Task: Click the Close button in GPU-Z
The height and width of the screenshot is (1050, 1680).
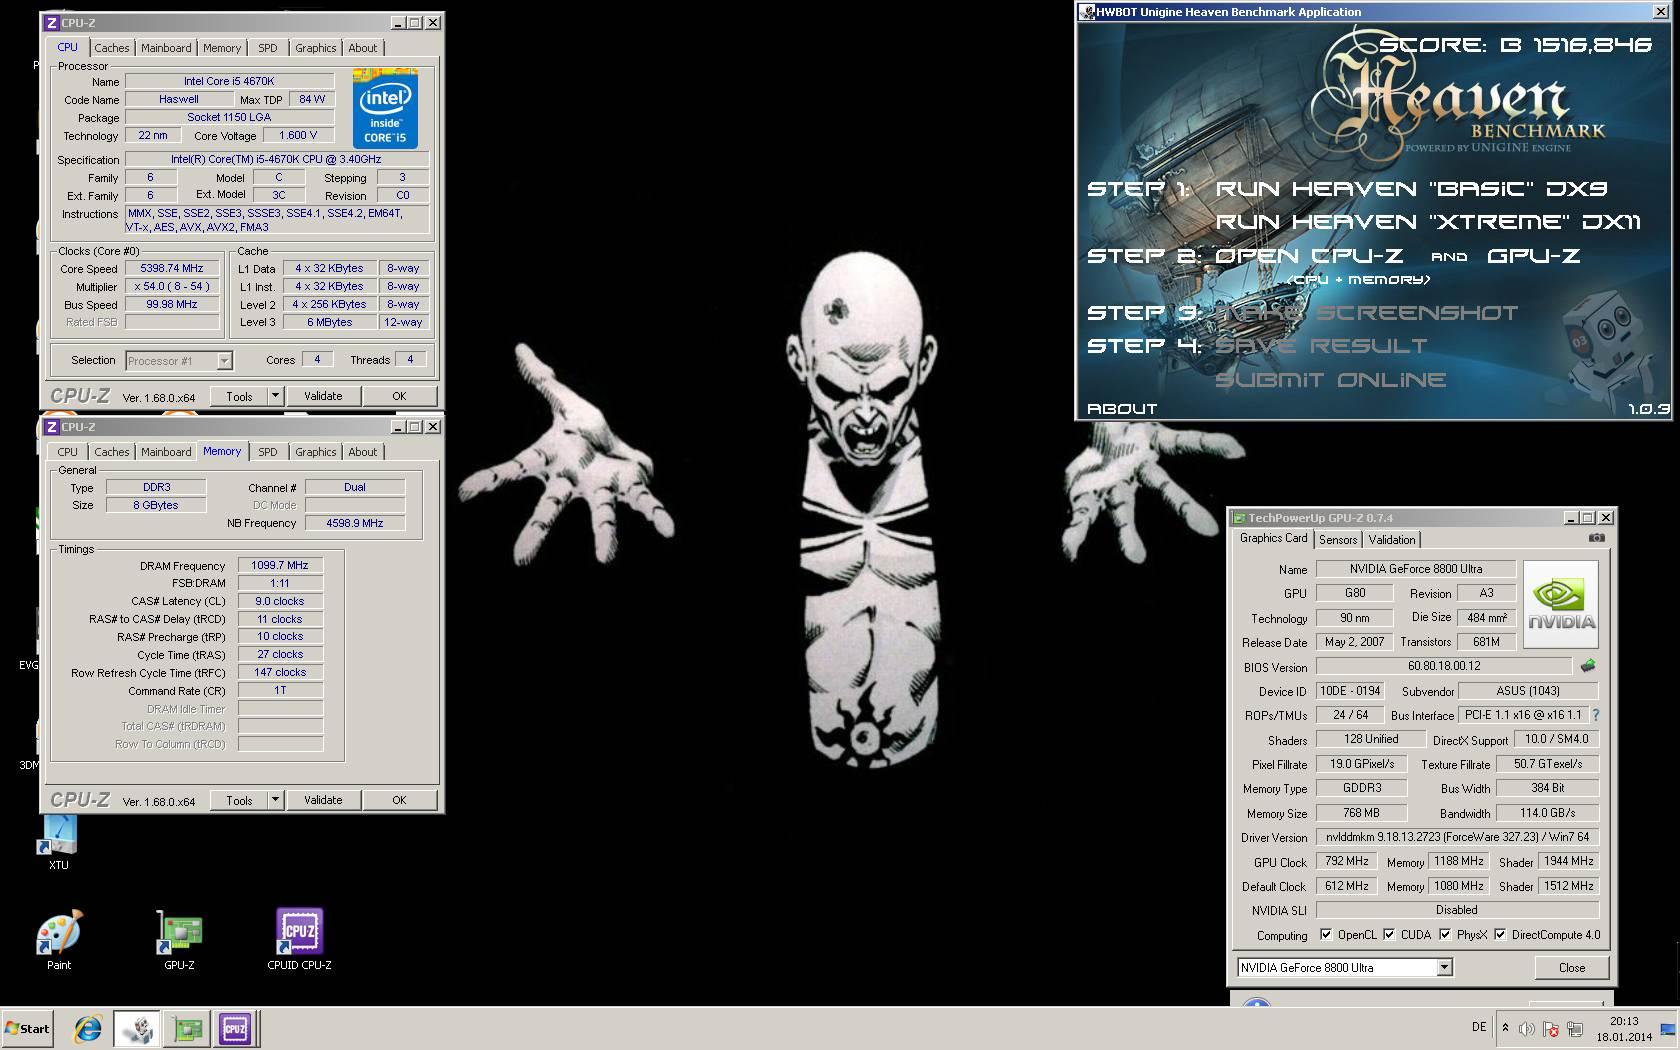Action: [x=1572, y=967]
